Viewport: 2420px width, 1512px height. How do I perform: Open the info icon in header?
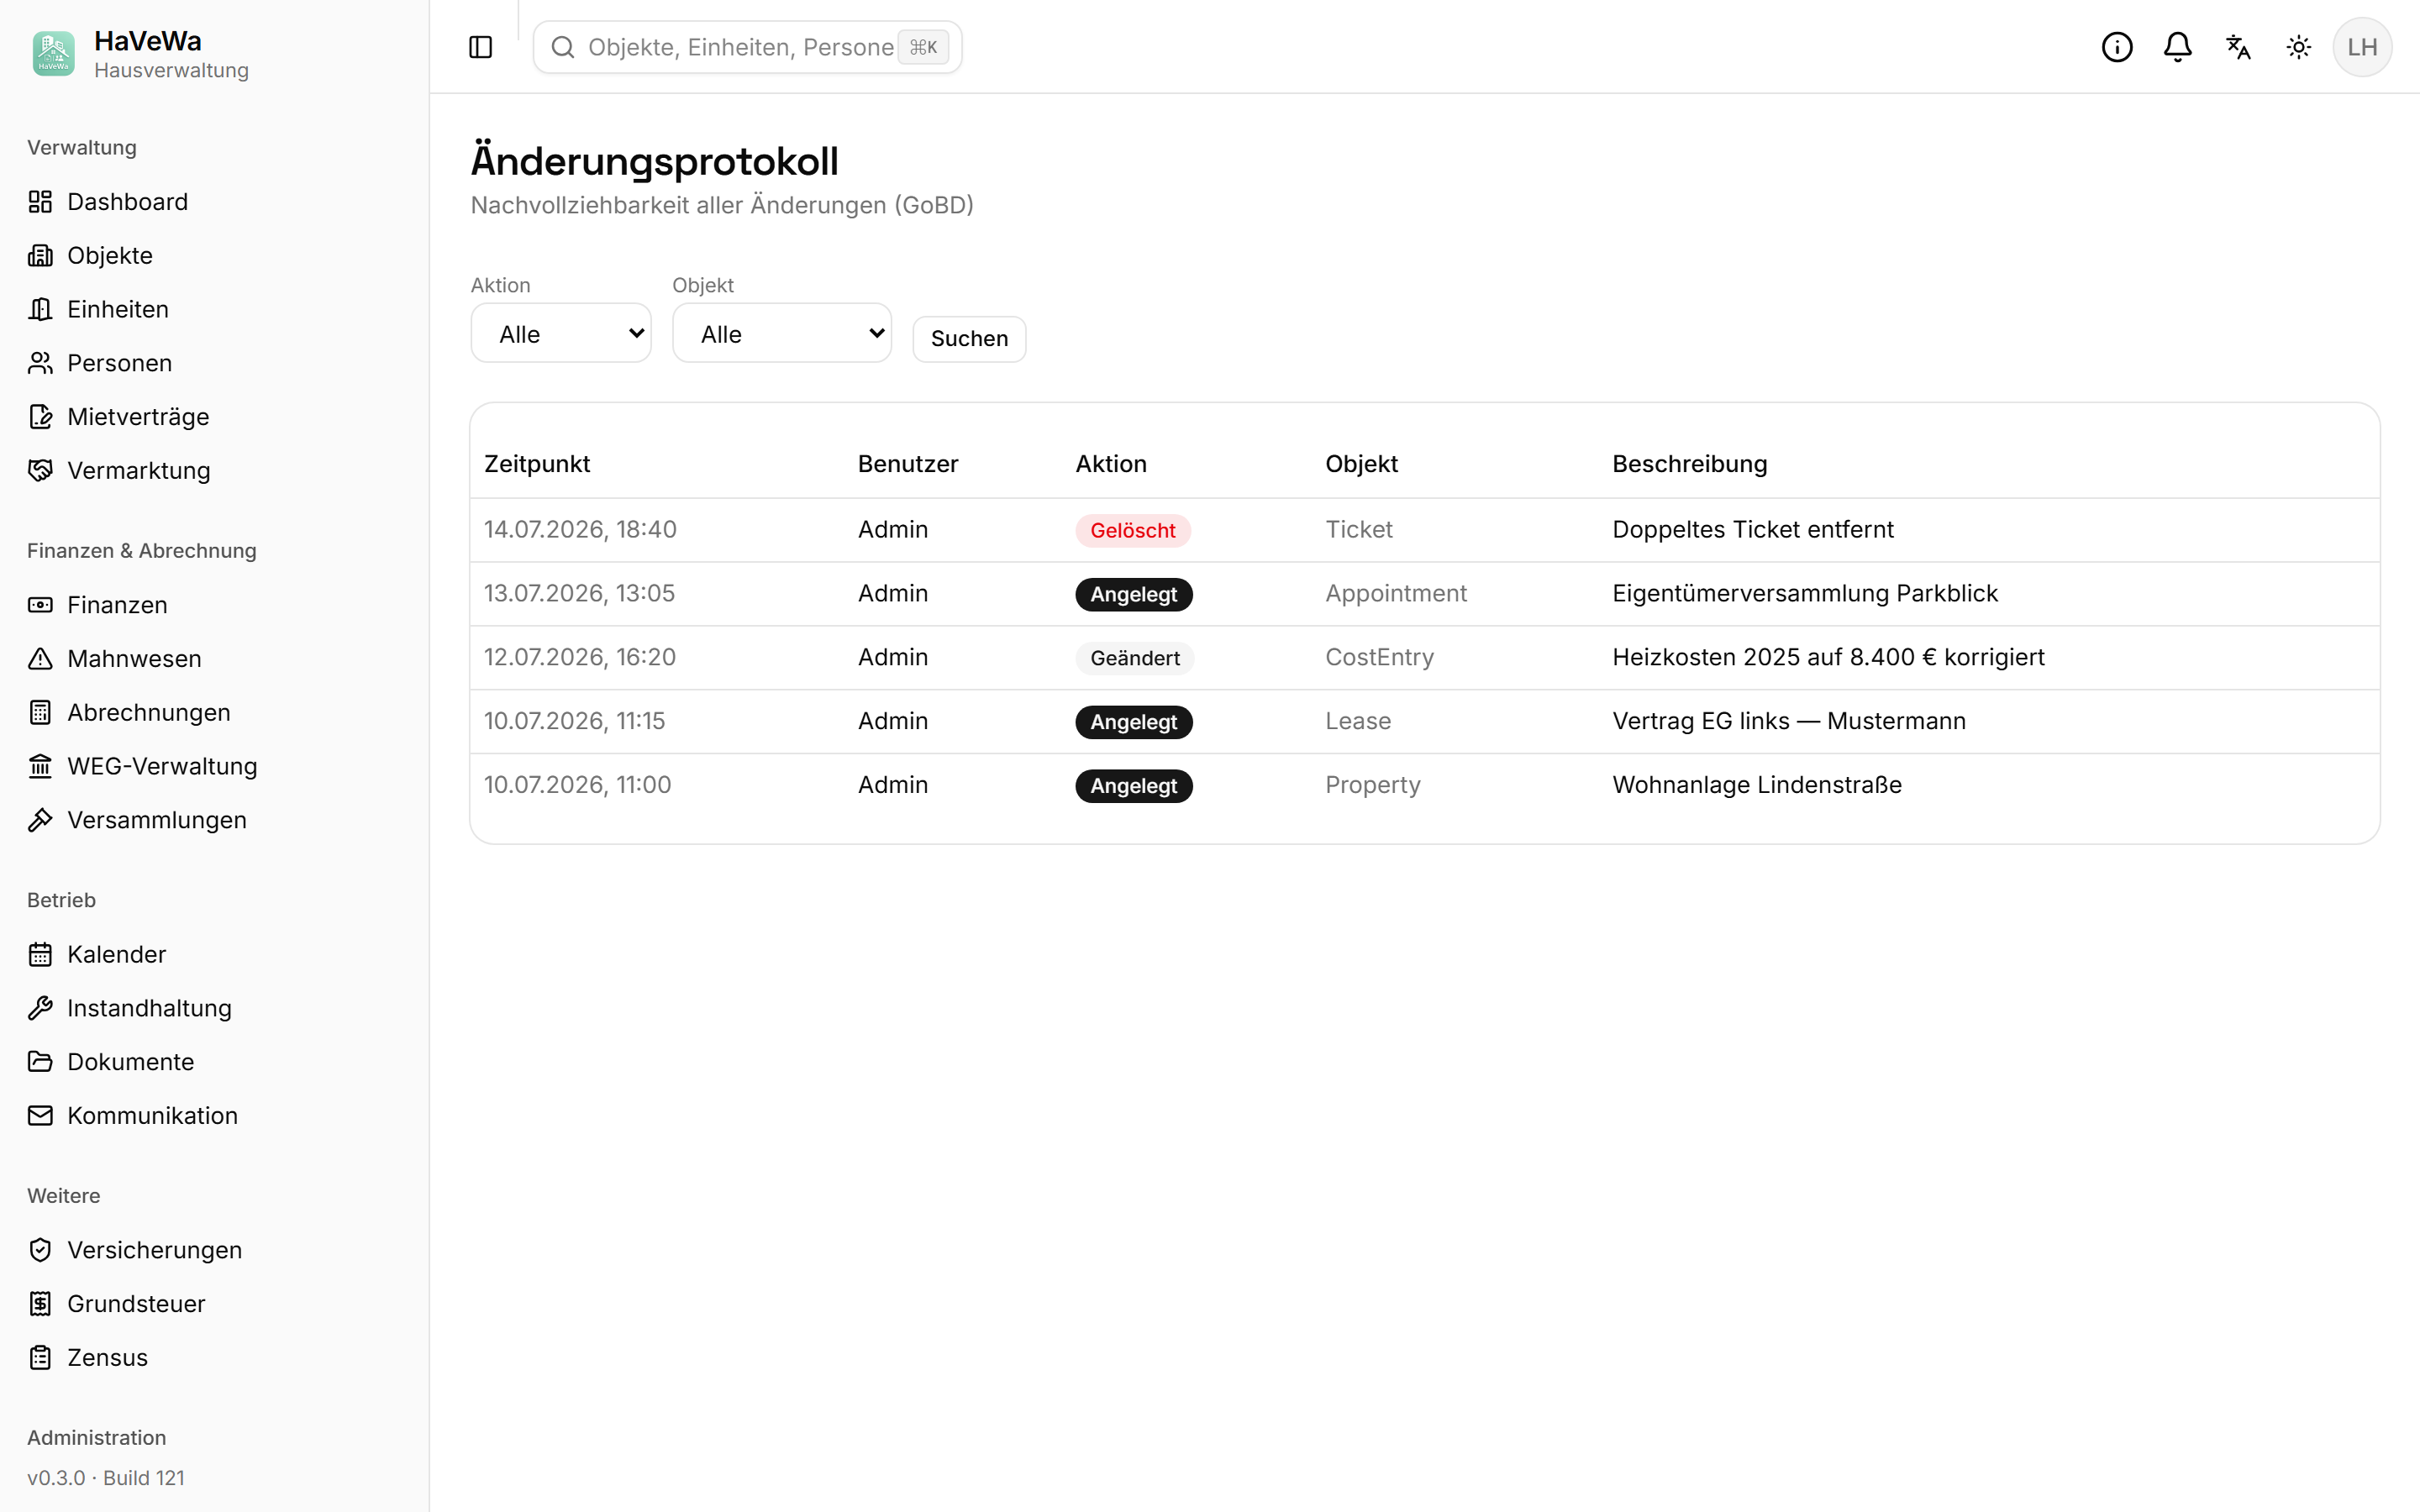point(2117,47)
